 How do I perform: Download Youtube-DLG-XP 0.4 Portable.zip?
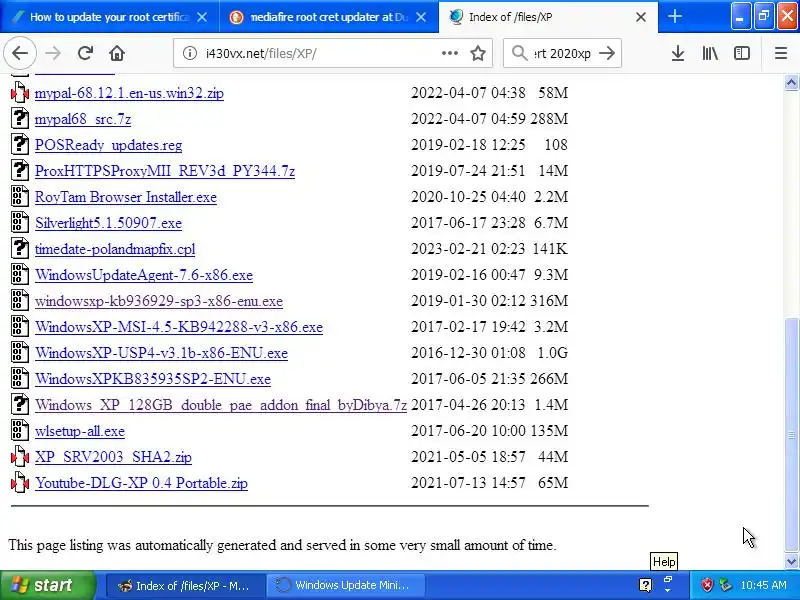(x=141, y=483)
